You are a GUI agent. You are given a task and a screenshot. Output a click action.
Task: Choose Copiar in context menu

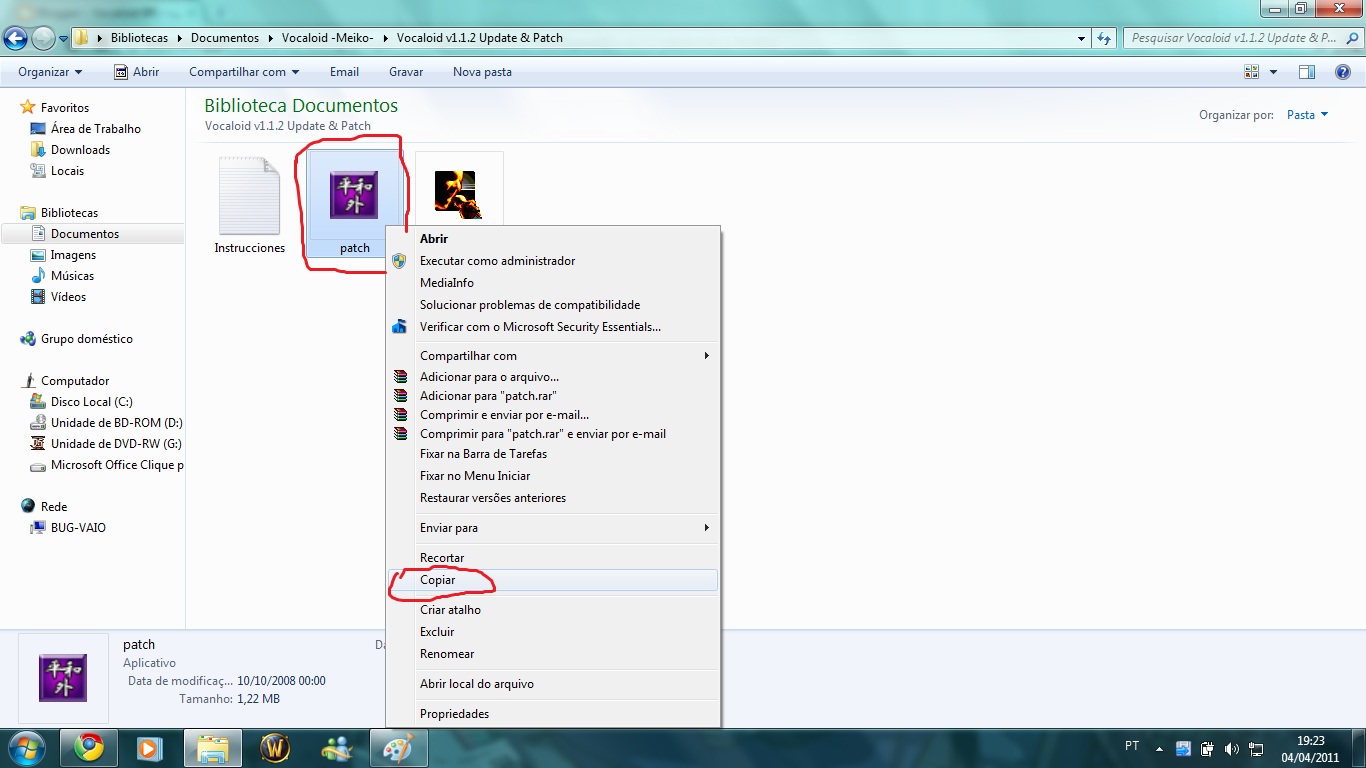(x=553, y=580)
